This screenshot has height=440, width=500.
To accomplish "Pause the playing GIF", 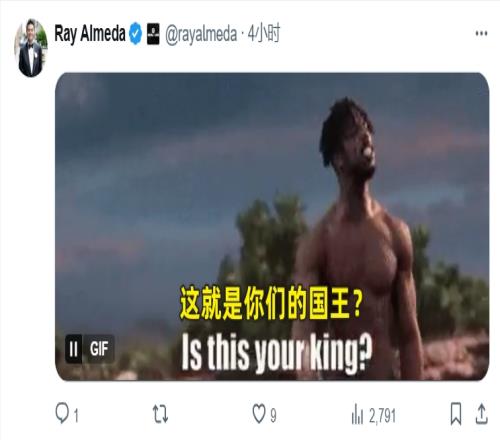I will (x=73, y=349).
